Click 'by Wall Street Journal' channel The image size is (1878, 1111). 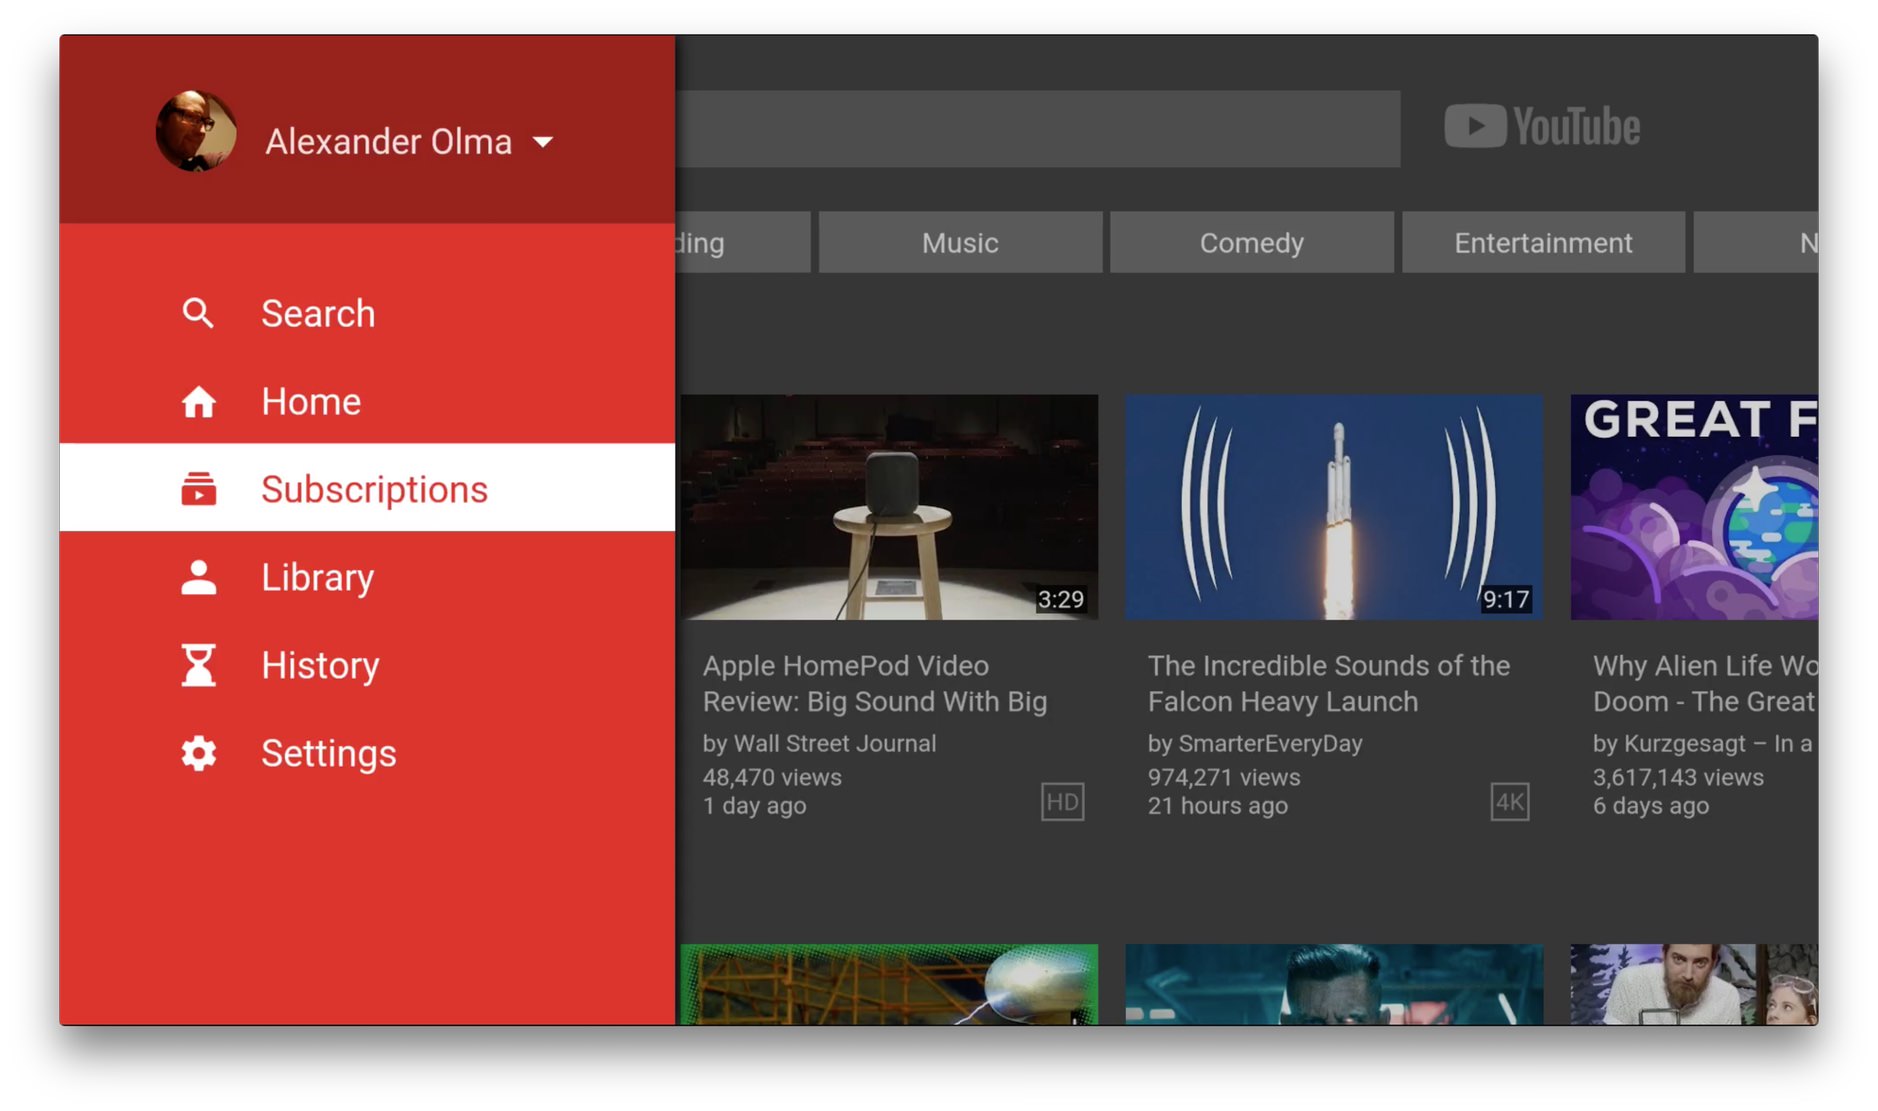point(819,743)
